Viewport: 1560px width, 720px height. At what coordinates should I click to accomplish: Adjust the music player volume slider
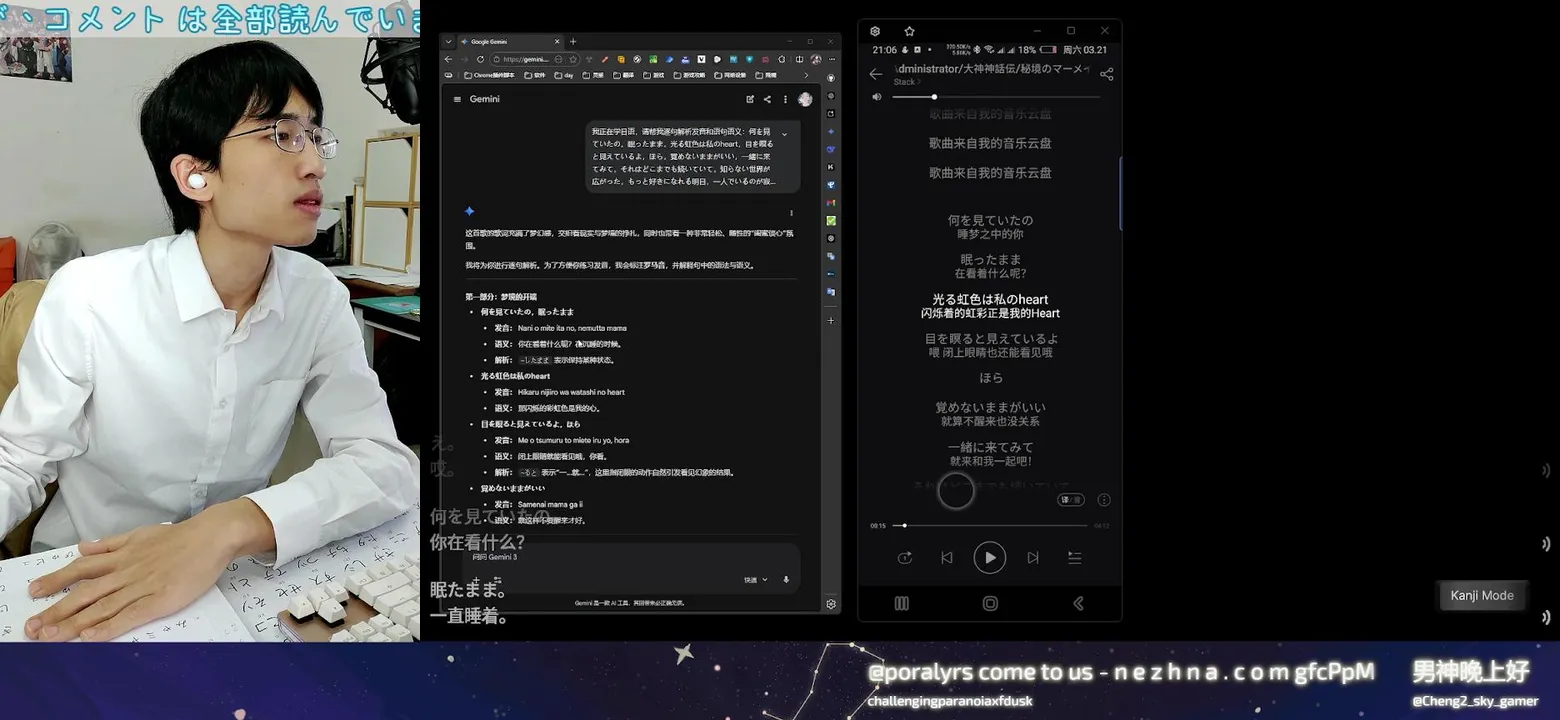996,97
